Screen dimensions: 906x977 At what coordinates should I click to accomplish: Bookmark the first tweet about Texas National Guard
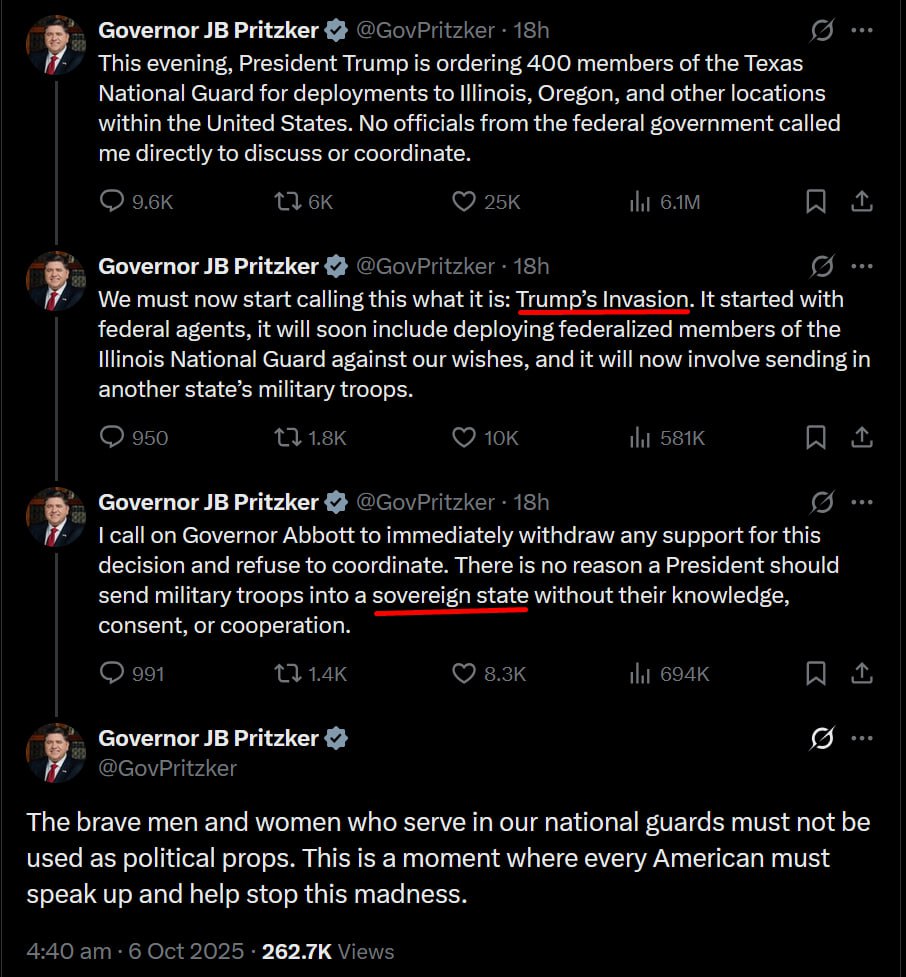point(816,202)
